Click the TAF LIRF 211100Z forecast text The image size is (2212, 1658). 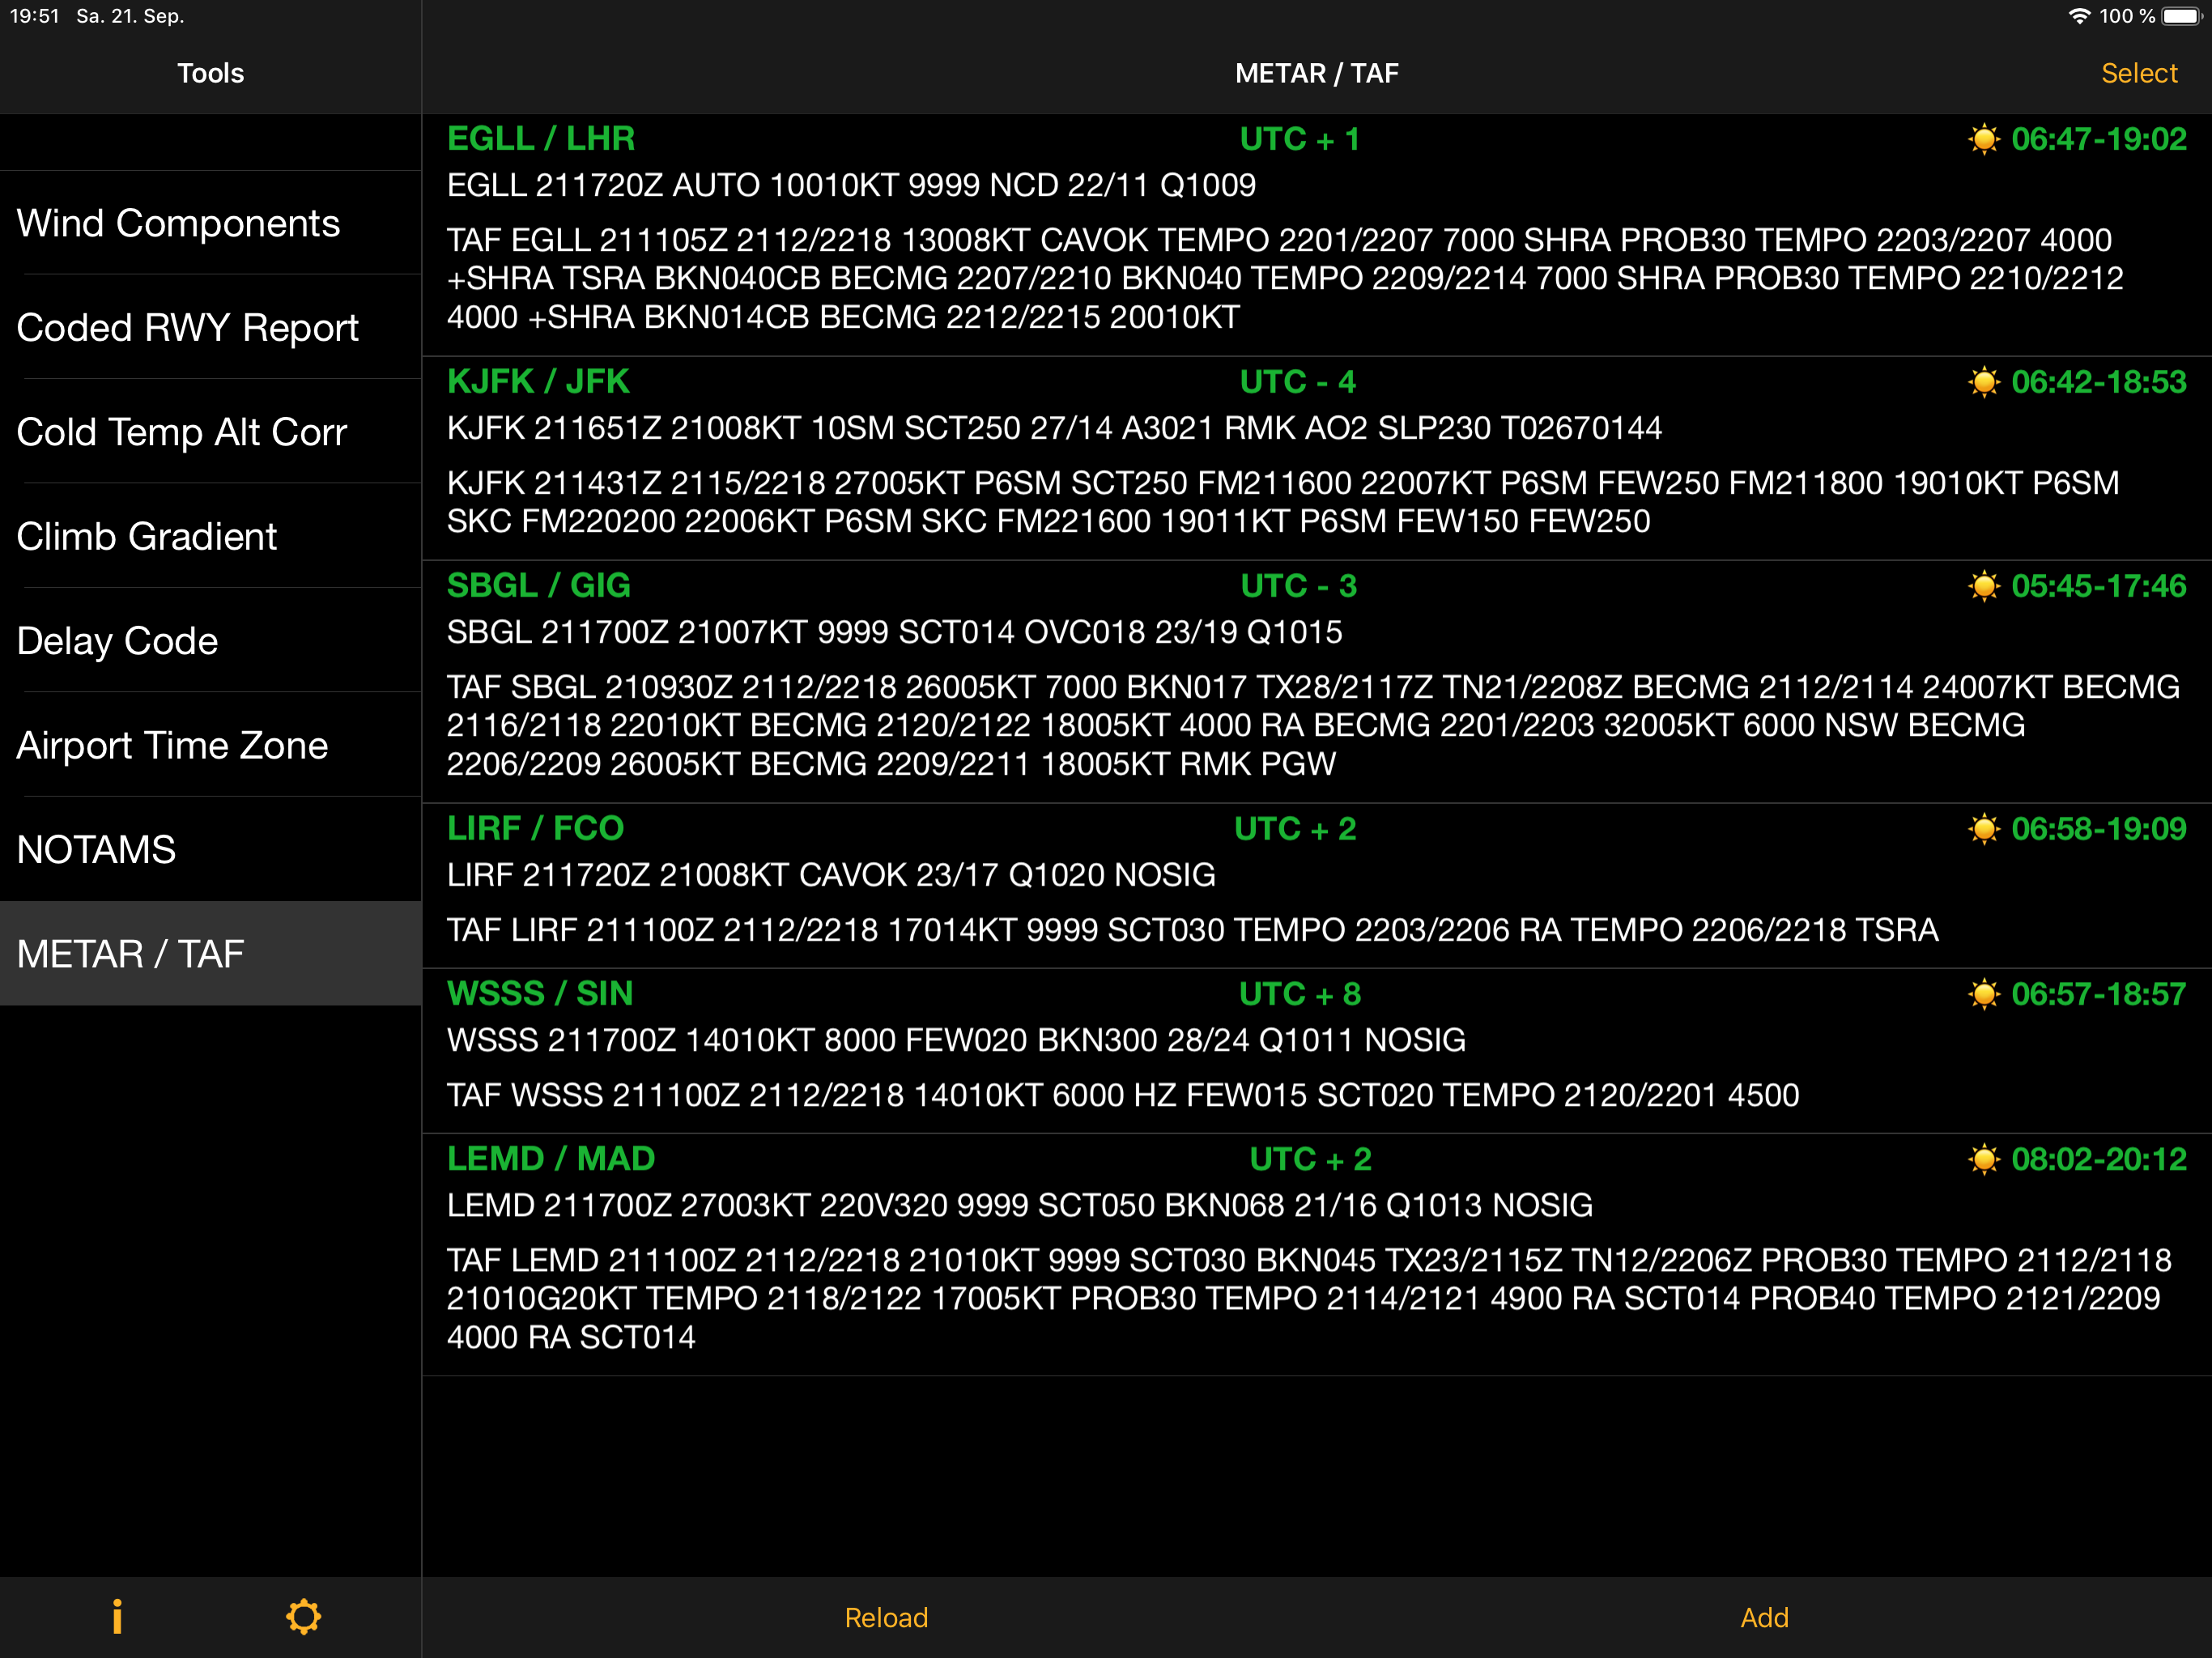click(1192, 930)
